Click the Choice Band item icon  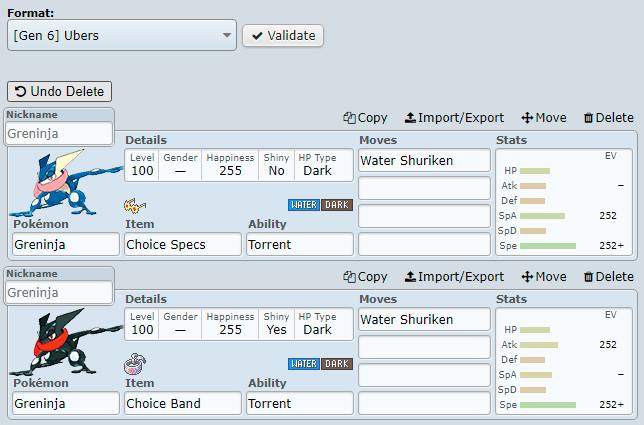click(x=135, y=364)
